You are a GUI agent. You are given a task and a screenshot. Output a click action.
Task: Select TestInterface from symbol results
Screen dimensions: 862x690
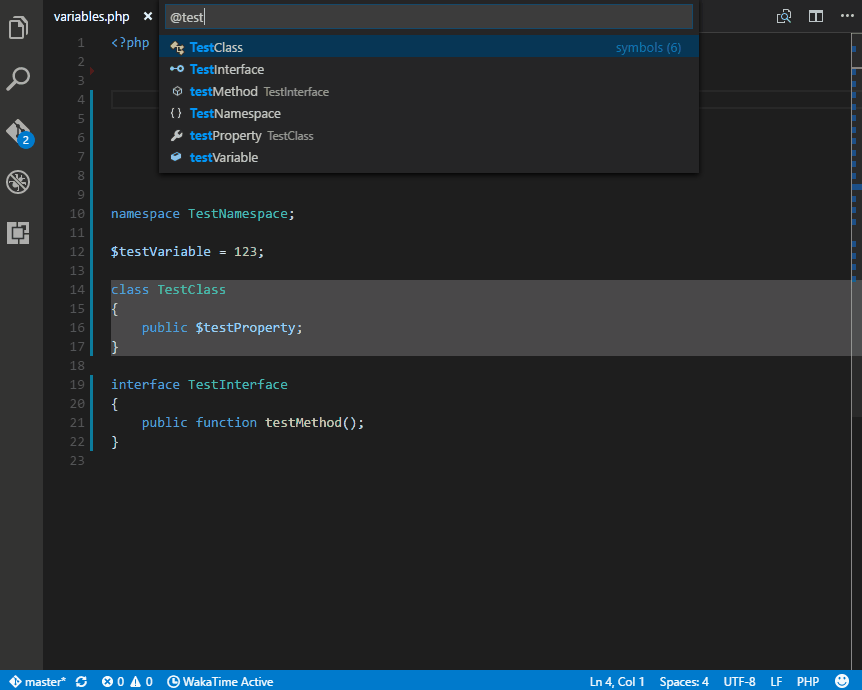227,69
